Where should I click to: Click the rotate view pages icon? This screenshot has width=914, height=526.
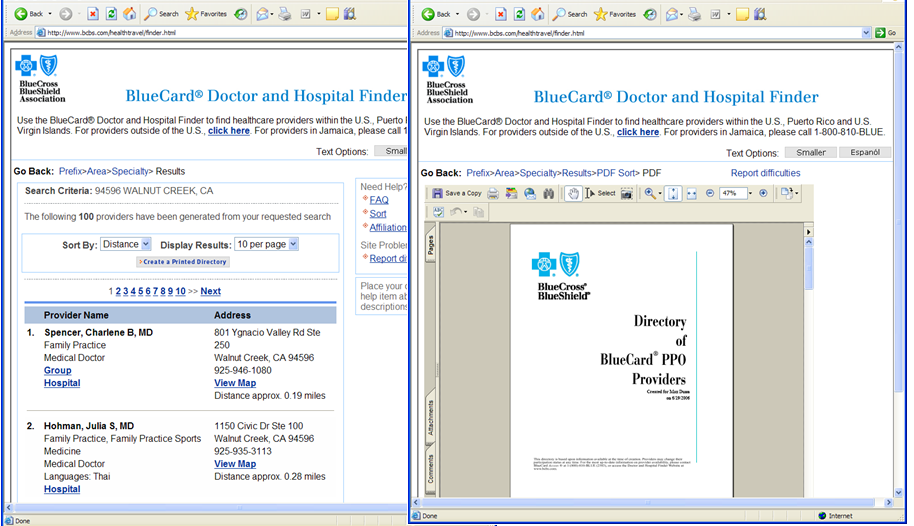787,193
